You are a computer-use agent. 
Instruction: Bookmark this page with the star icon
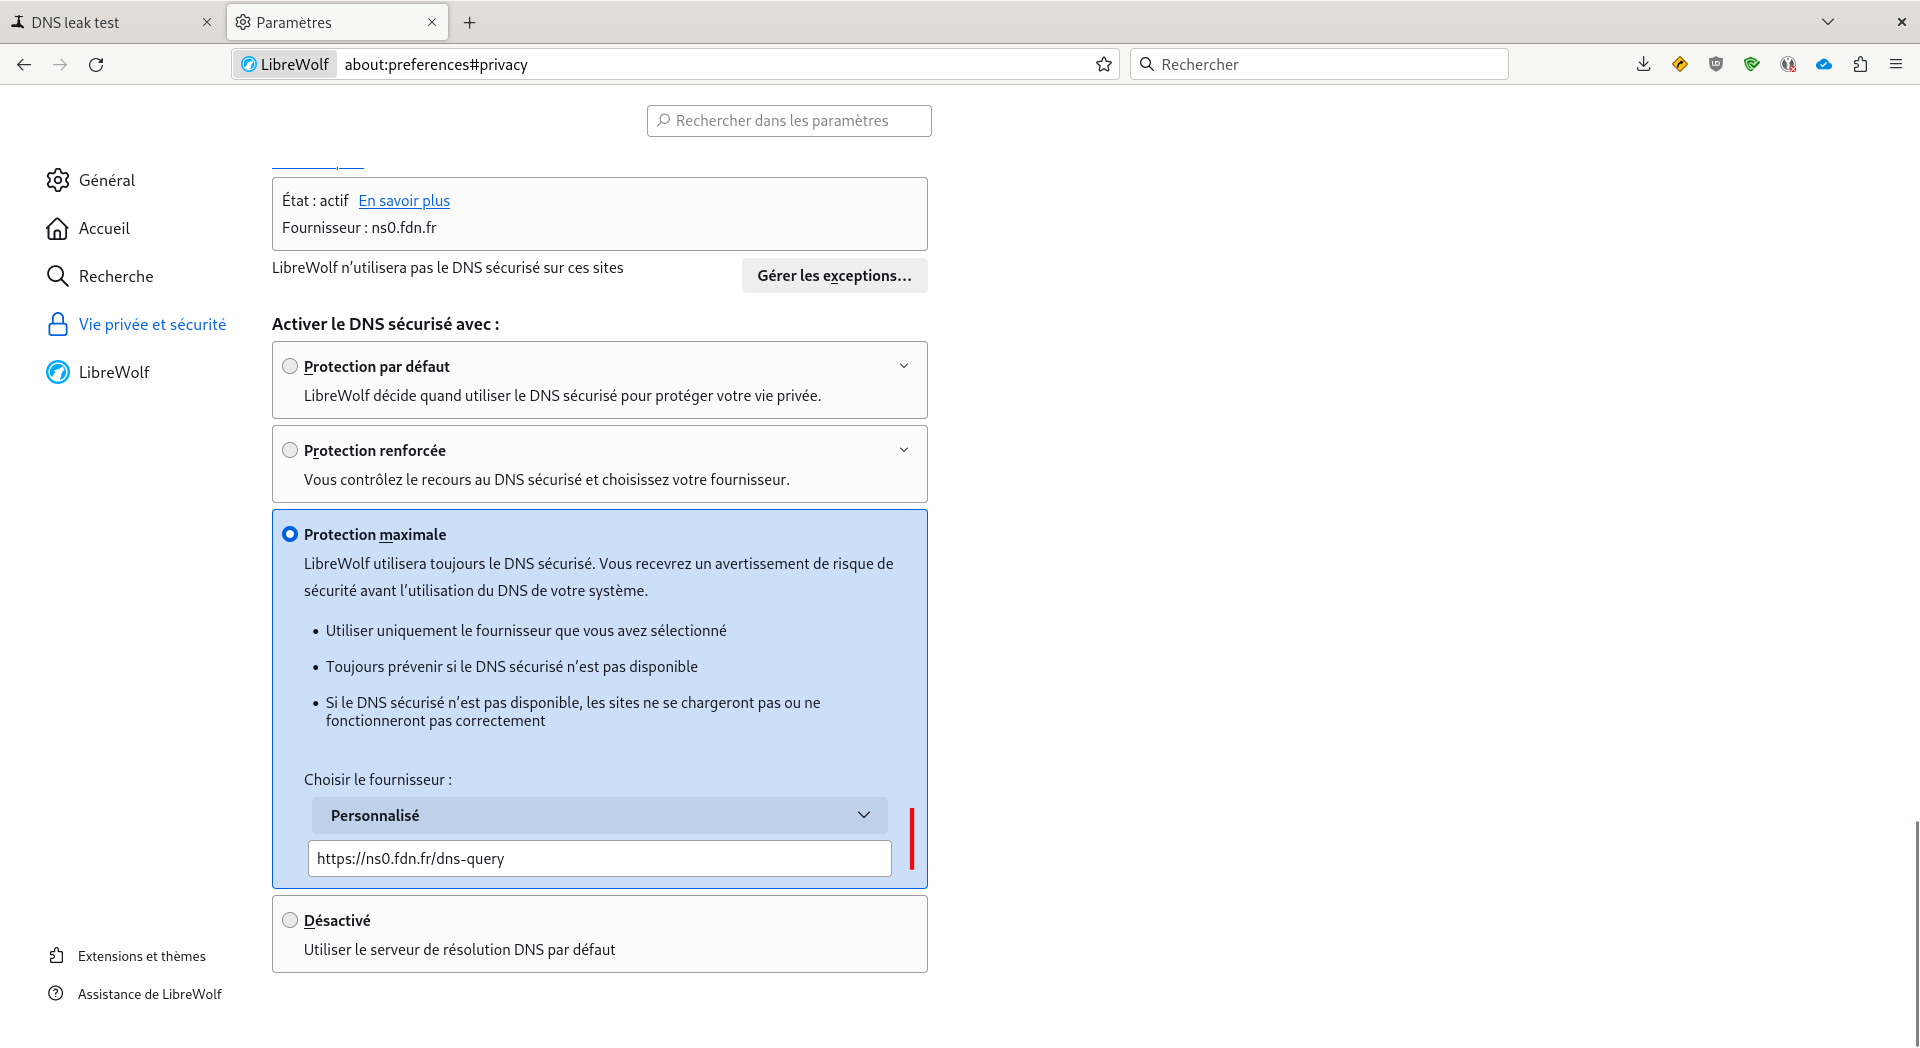[1104, 64]
